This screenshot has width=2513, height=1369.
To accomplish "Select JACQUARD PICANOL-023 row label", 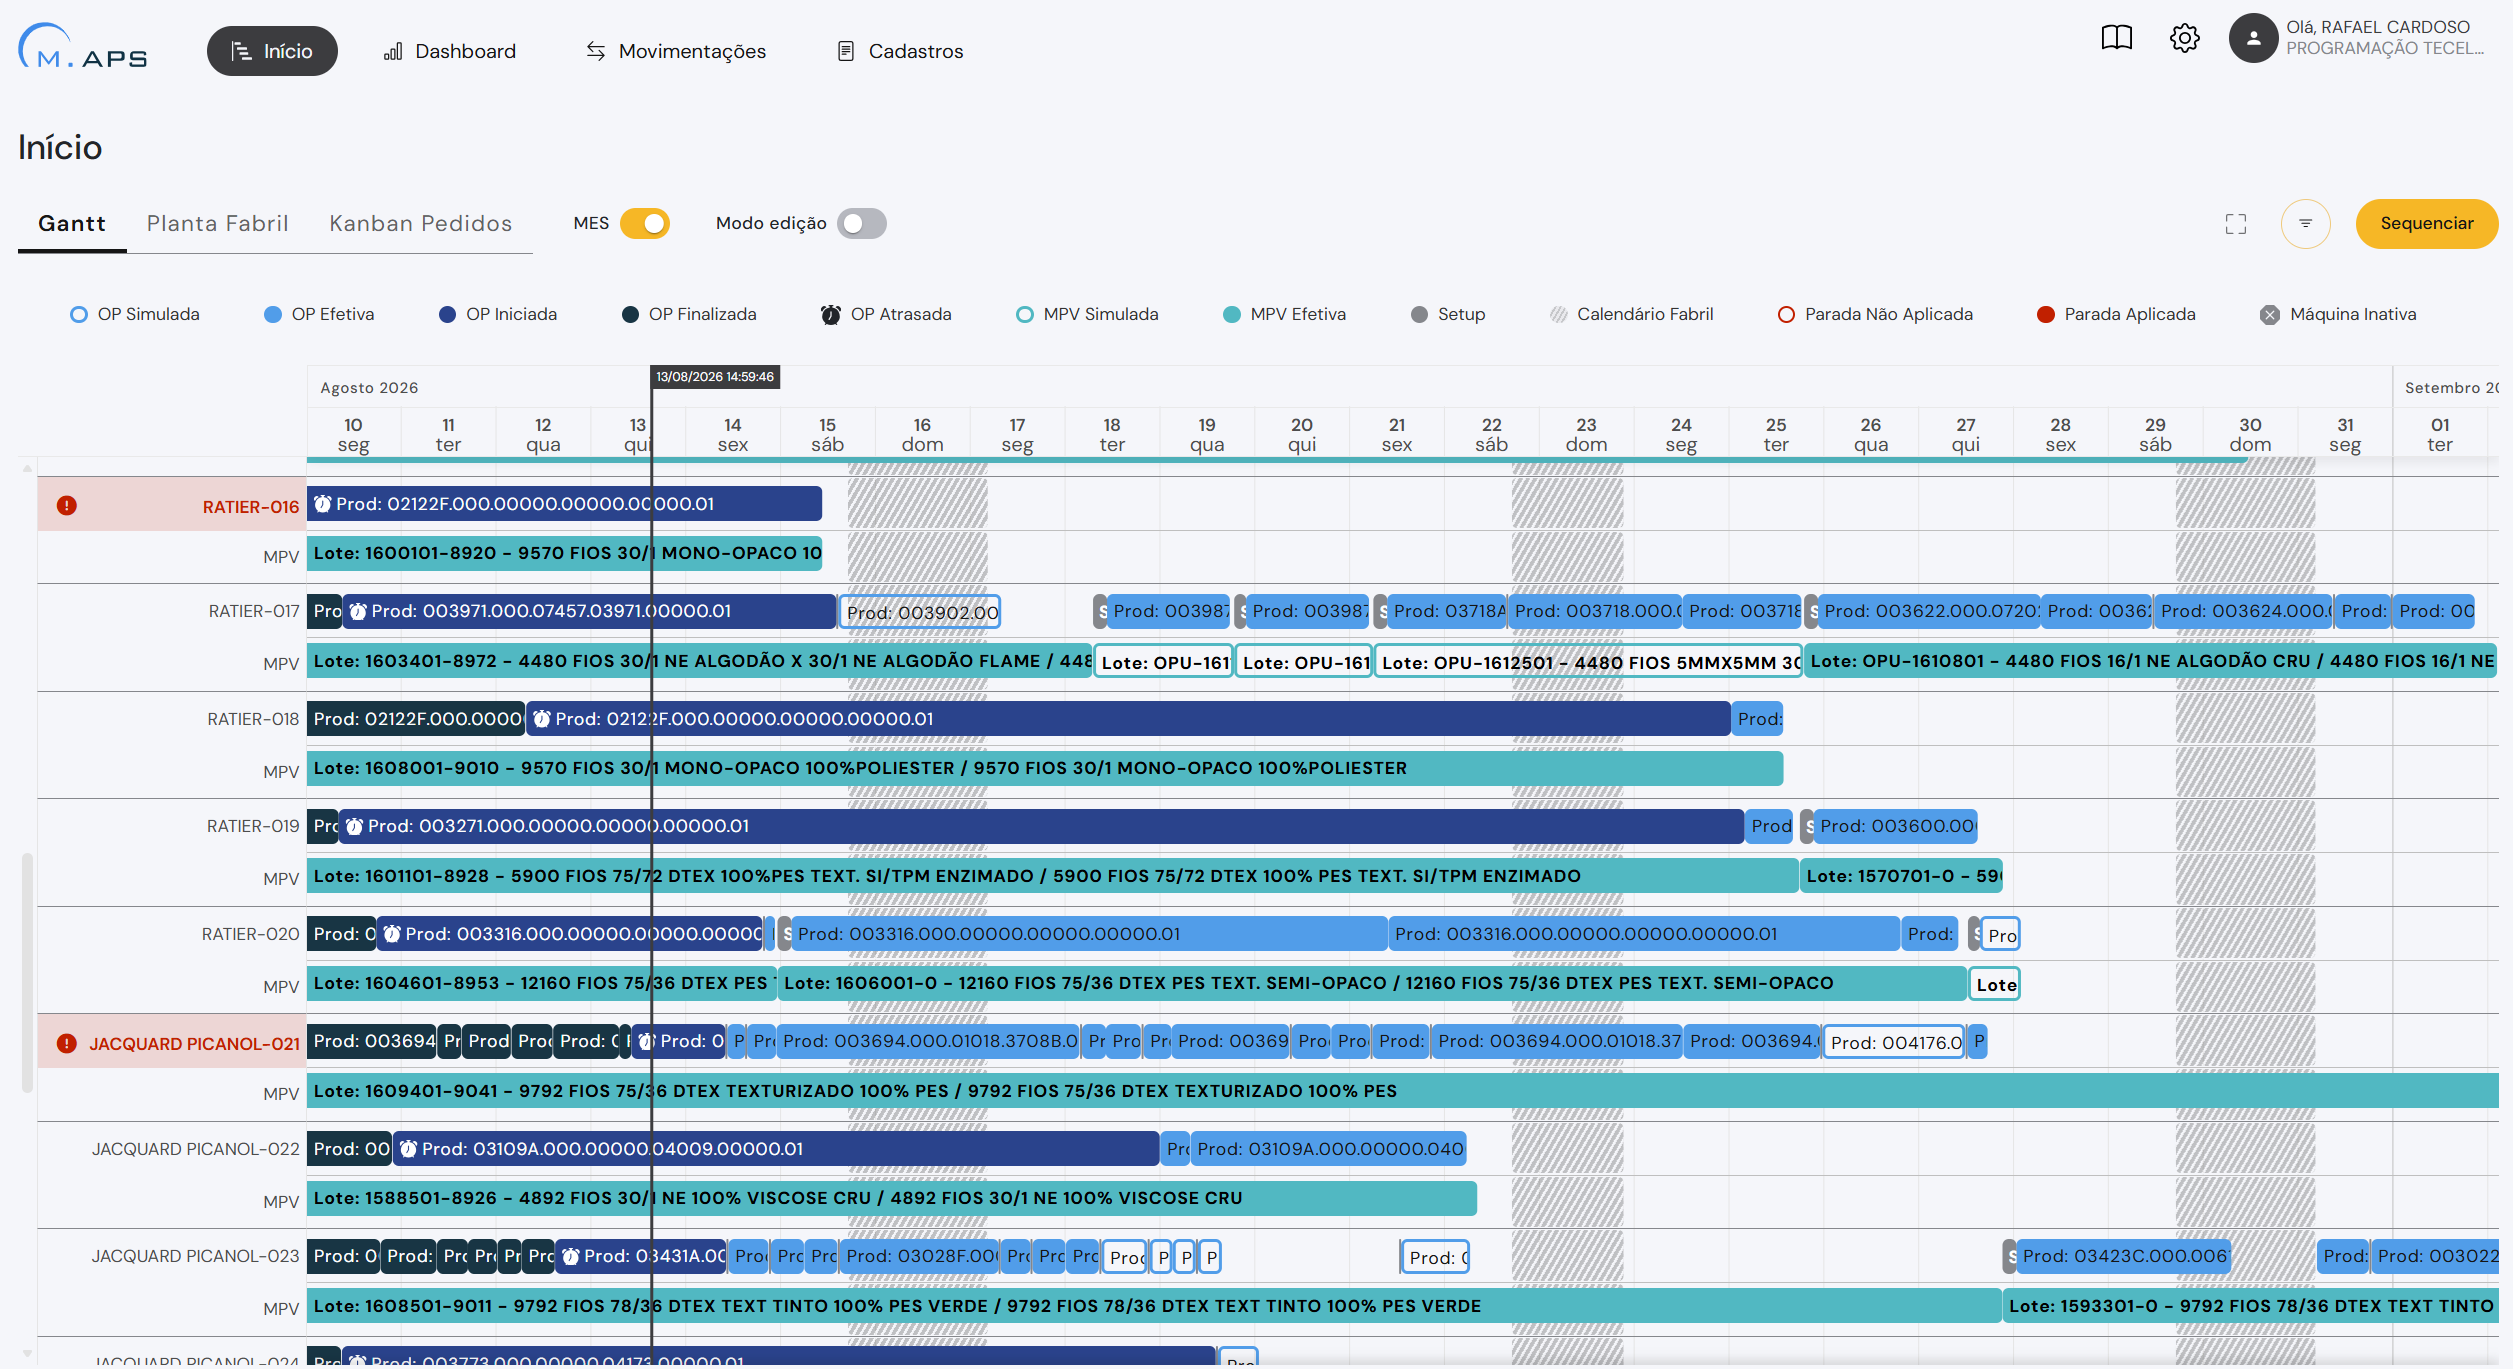I will (196, 1256).
